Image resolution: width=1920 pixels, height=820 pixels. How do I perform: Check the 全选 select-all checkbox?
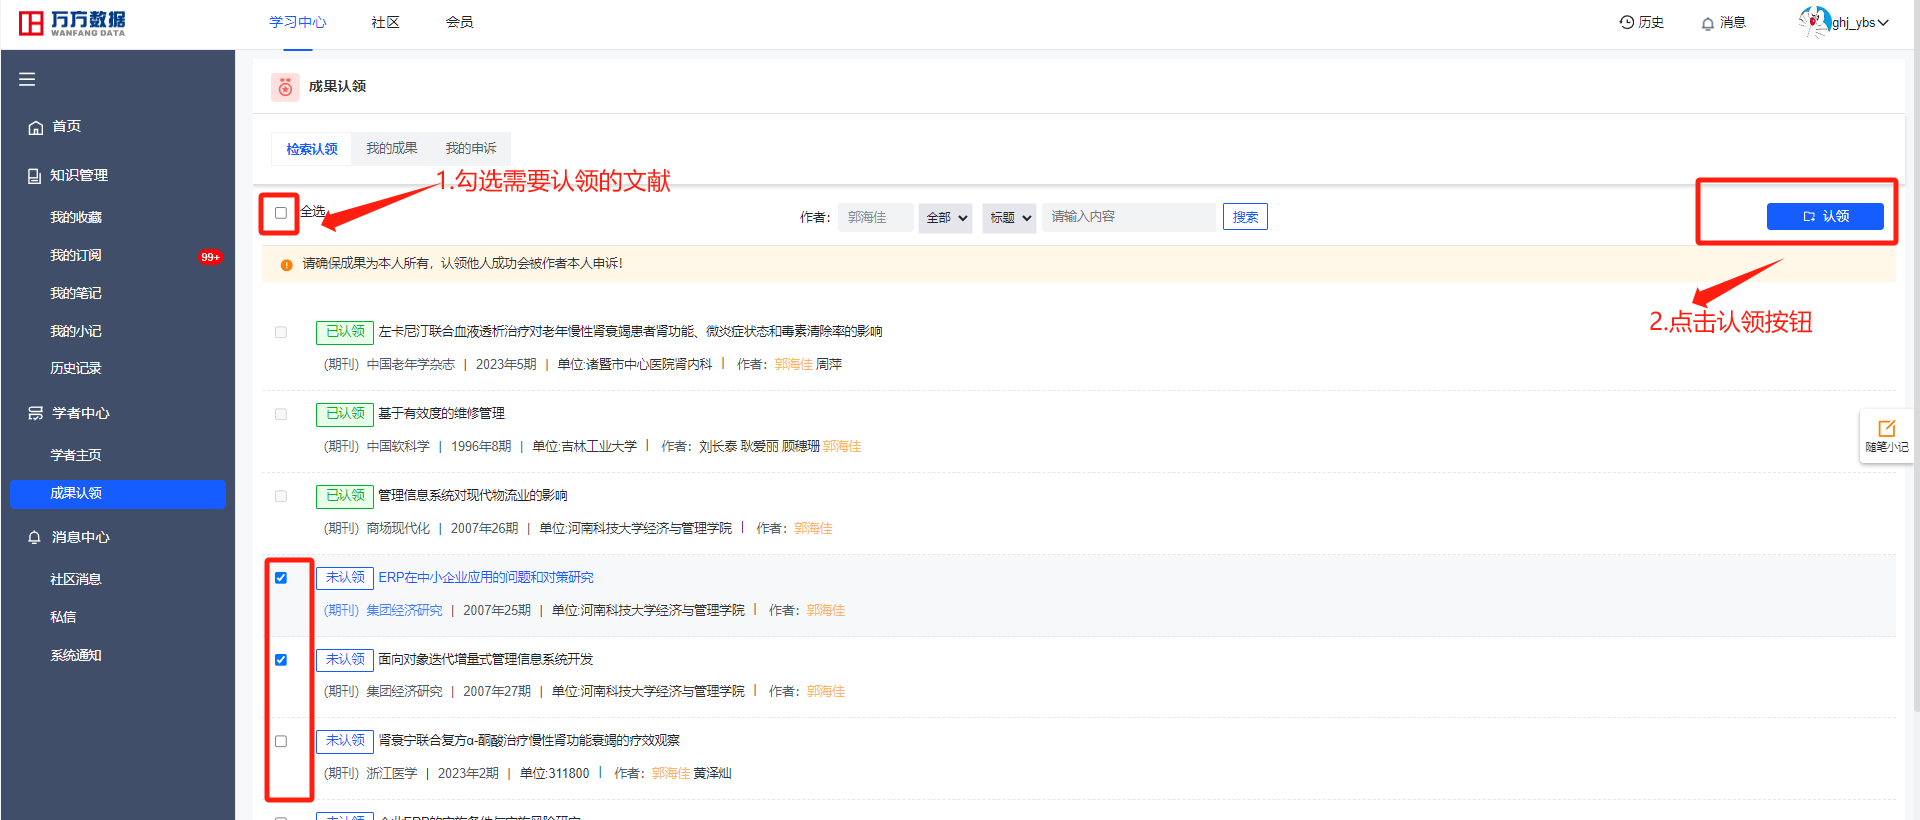click(x=281, y=213)
